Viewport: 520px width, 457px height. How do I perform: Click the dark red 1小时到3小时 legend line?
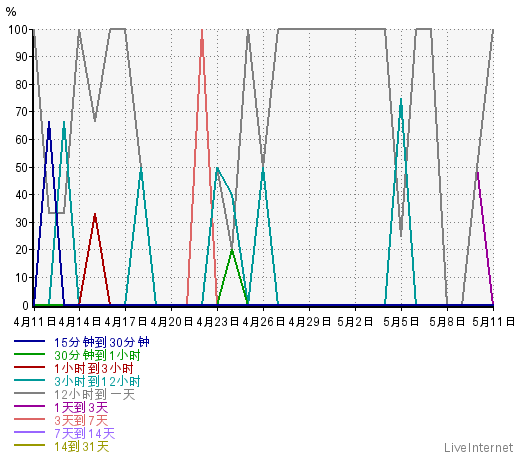pos(29,367)
